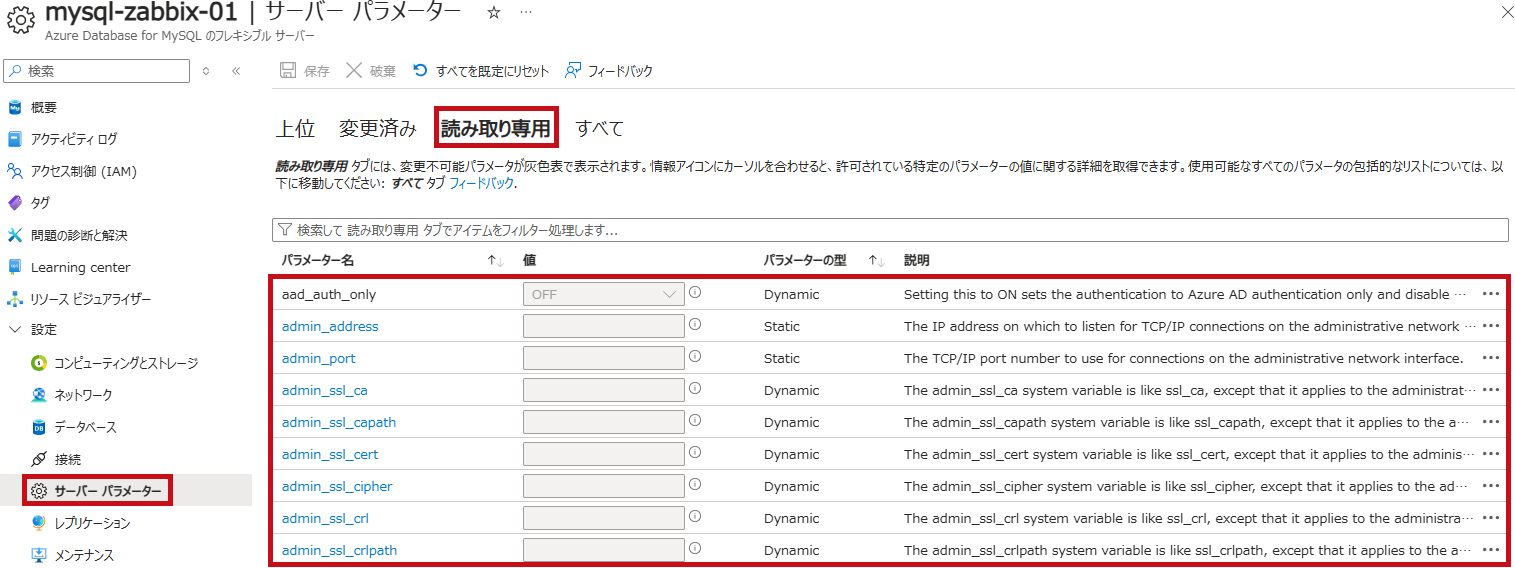Click info icon for admin_ssl_capath

[x=695, y=421]
